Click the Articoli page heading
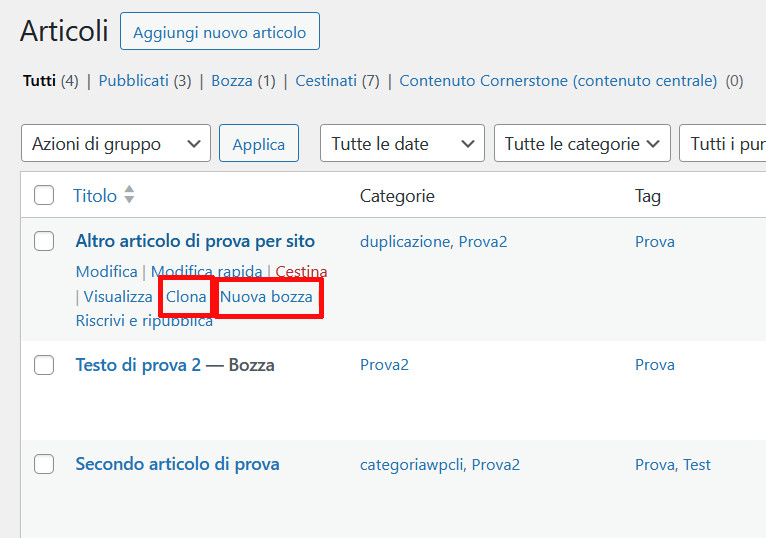The width and height of the screenshot is (766, 538). [x=64, y=31]
